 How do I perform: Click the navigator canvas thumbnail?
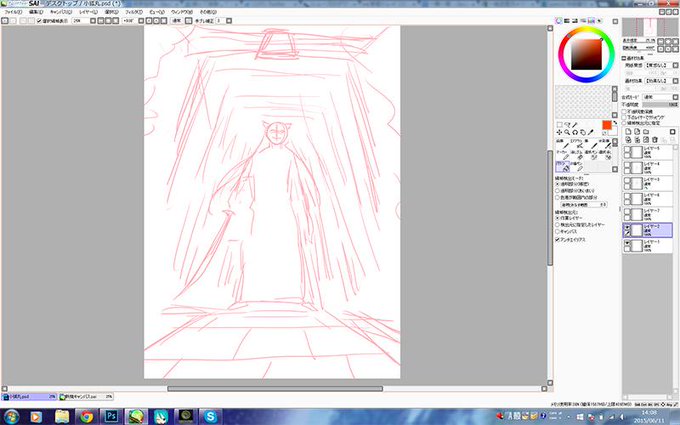click(650, 27)
